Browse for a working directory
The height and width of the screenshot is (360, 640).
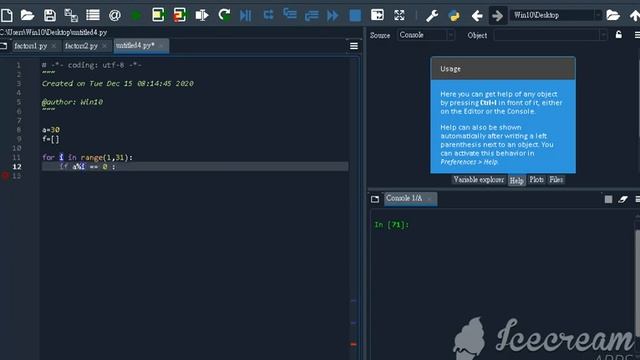[x=613, y=16]
